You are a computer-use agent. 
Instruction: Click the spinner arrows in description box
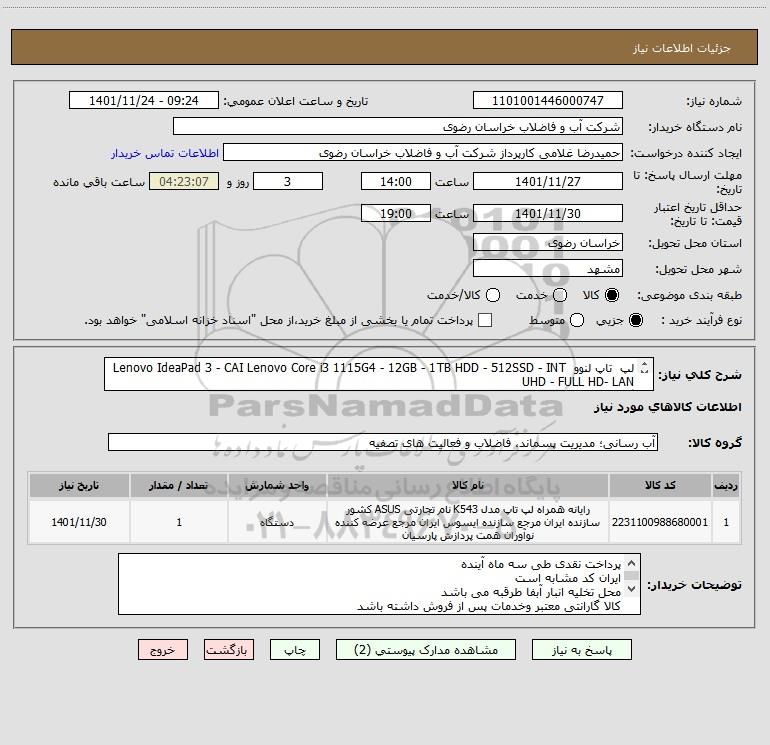[645, 367]
